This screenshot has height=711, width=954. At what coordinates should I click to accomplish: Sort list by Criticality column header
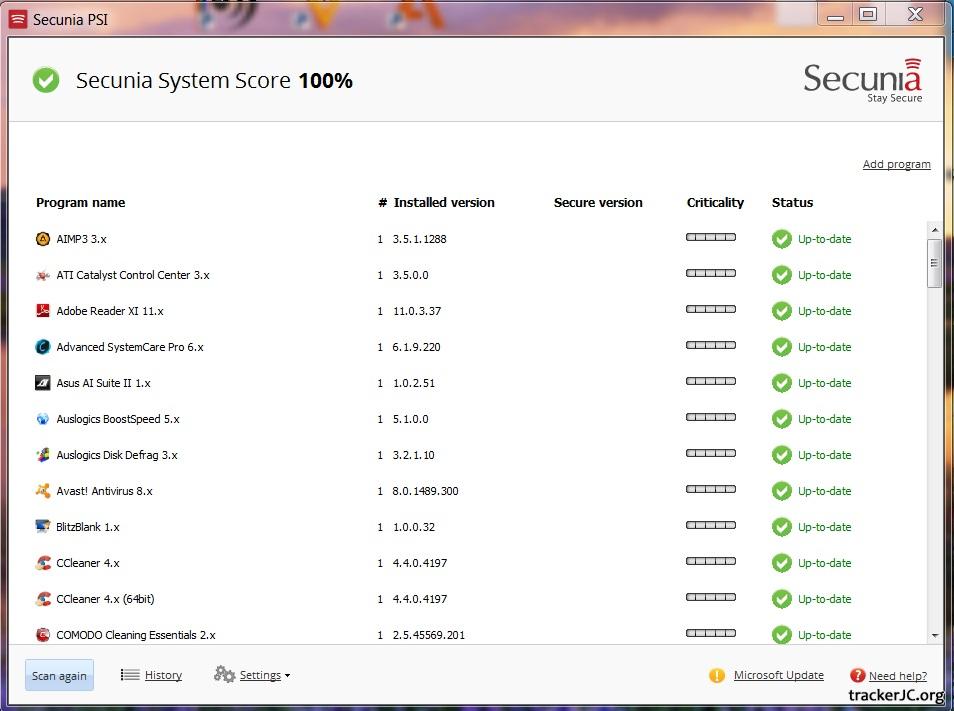(715, 202)
